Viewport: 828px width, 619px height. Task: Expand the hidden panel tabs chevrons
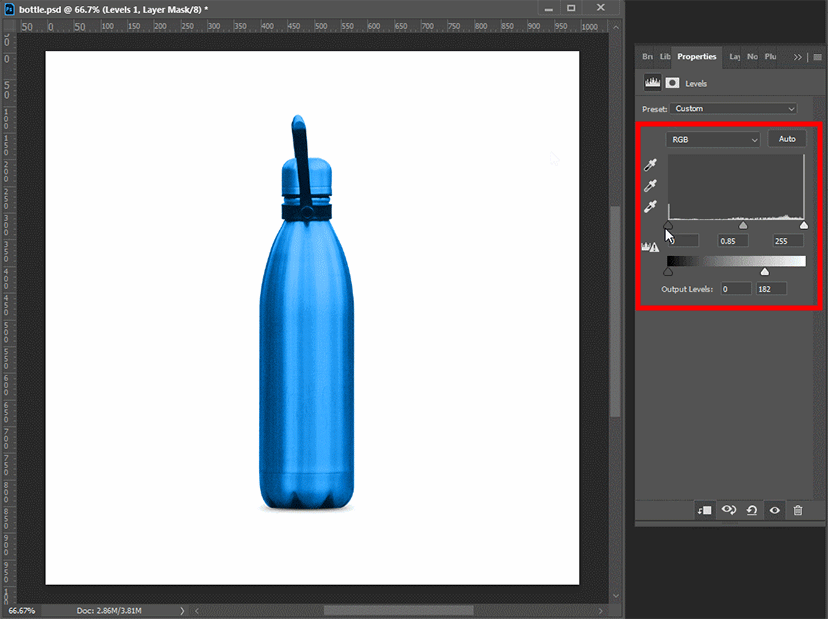pos(797,57)
